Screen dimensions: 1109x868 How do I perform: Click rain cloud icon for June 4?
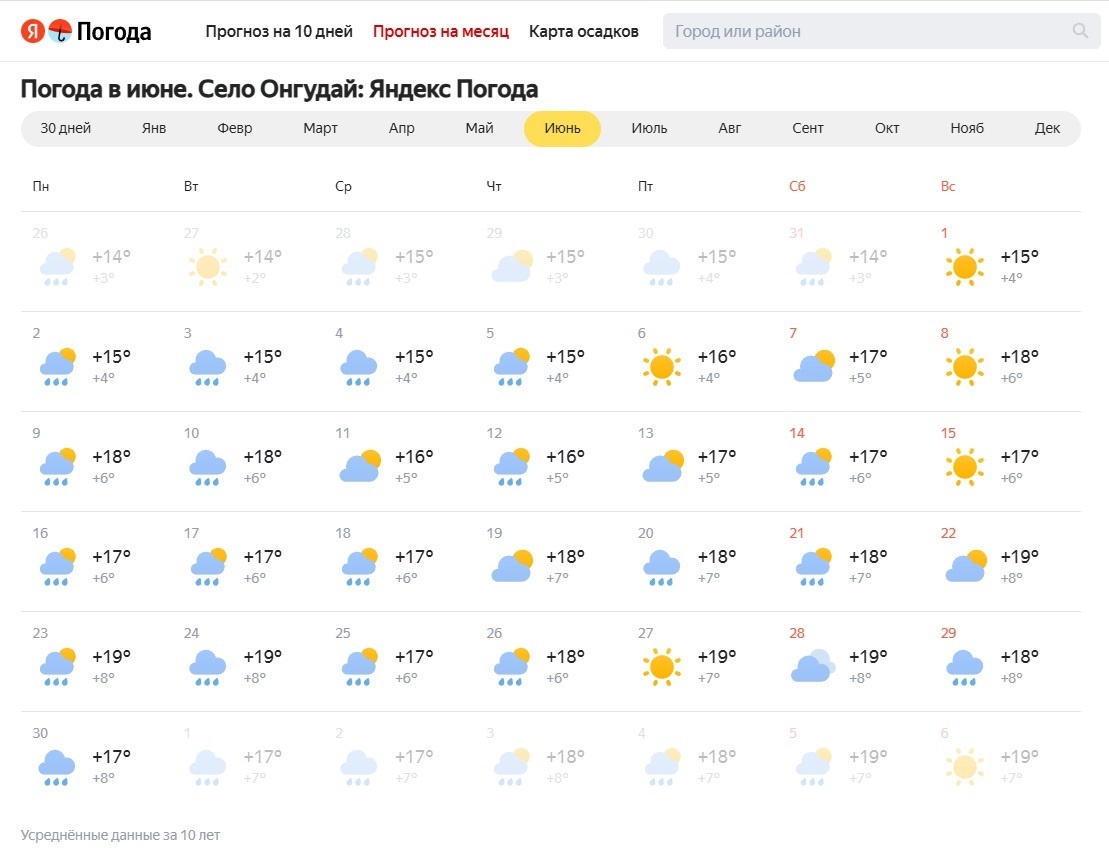tap(359, 367)
